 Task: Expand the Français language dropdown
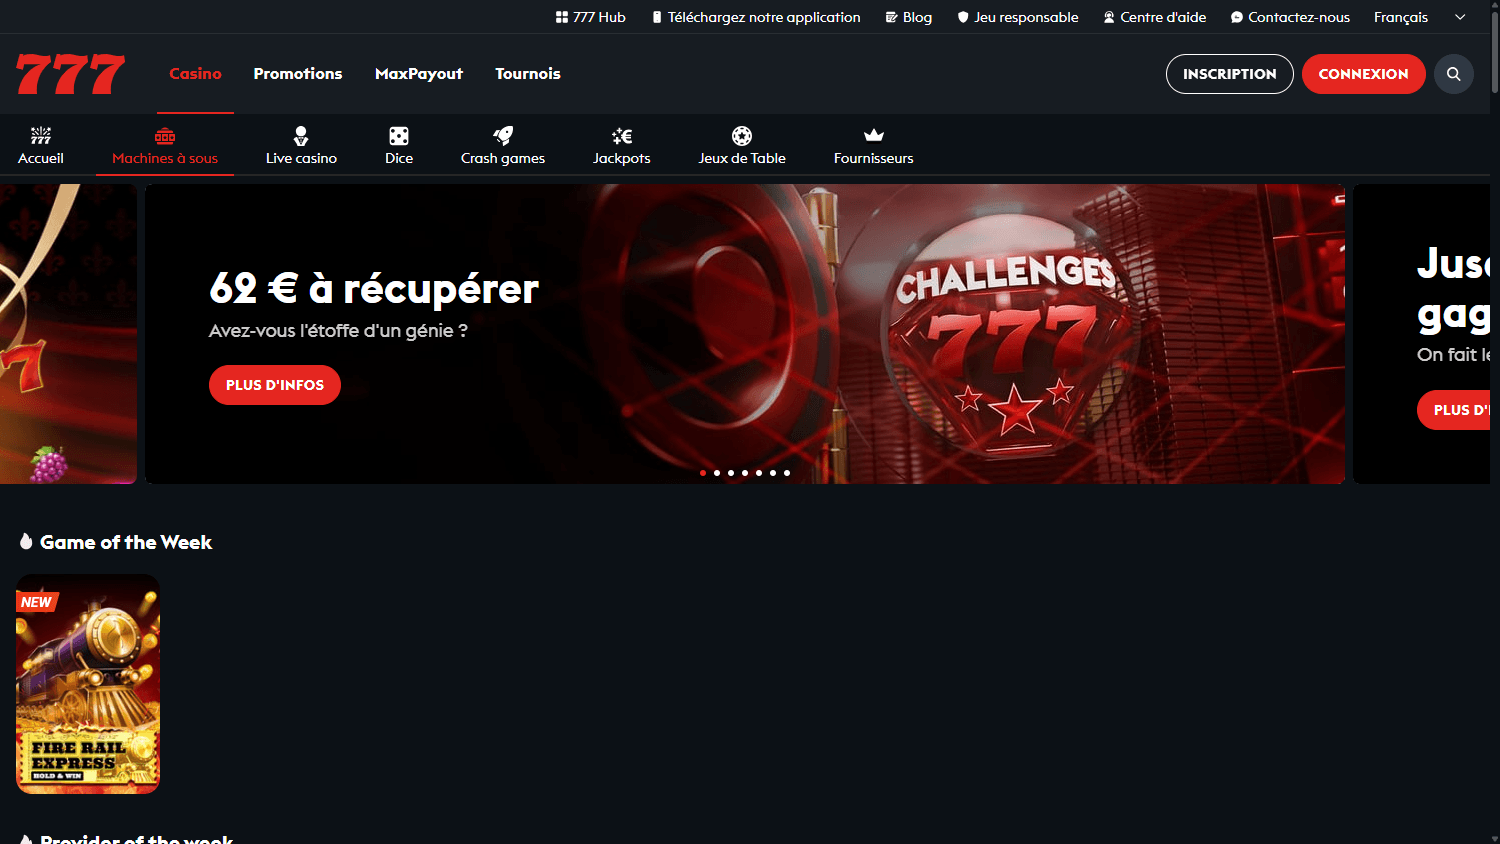1419,17
